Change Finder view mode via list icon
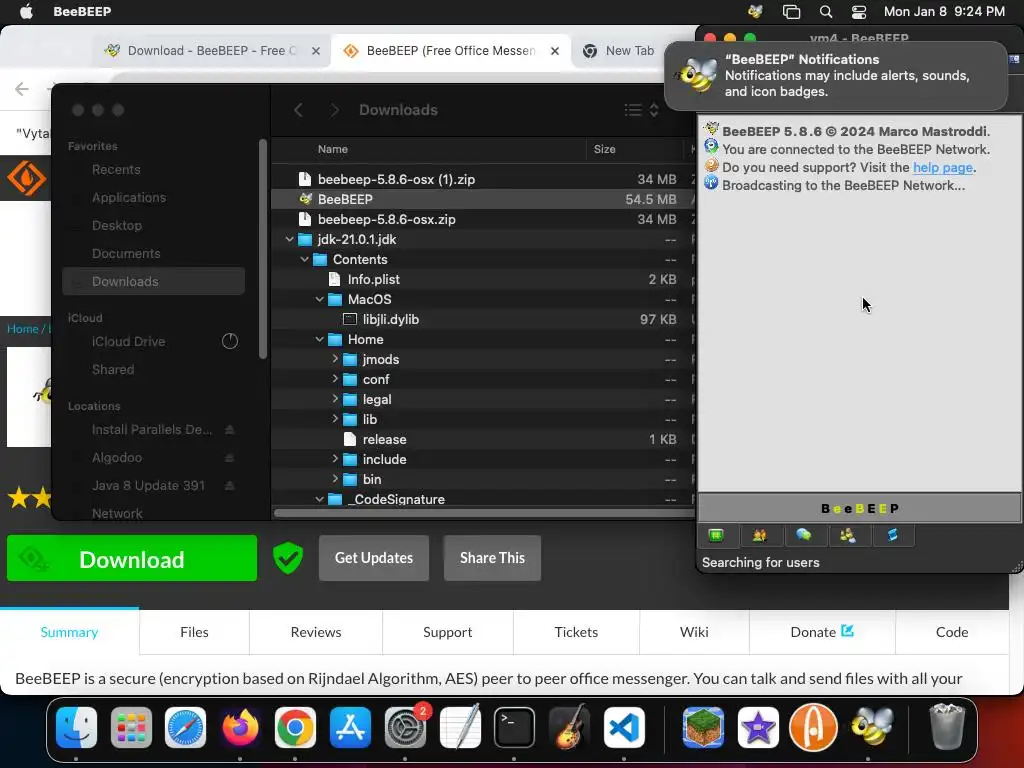This screenshot has height=768, width=1024. pyautogui.click(x=641, y=110)
